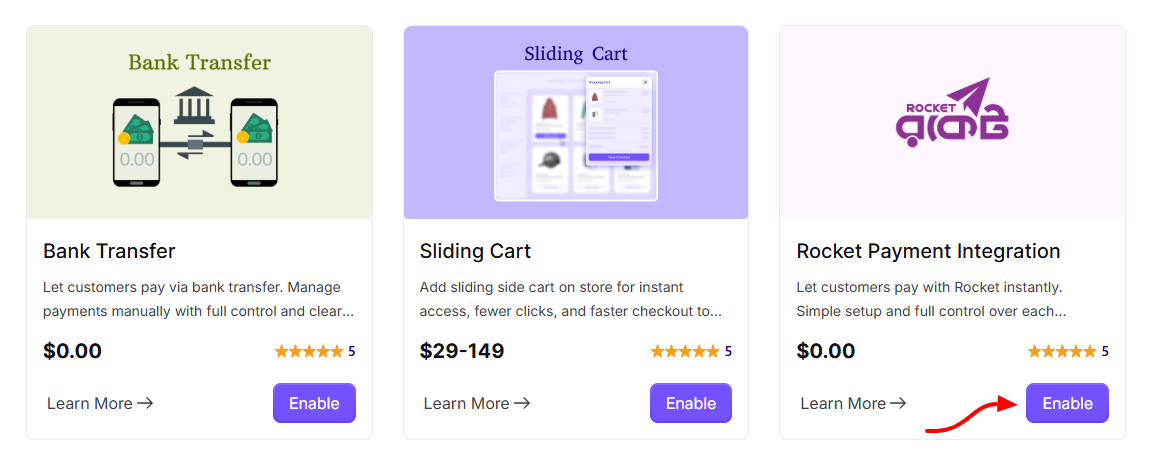
Task: Enable the Sliding Cart module
Action: [690, 403]
